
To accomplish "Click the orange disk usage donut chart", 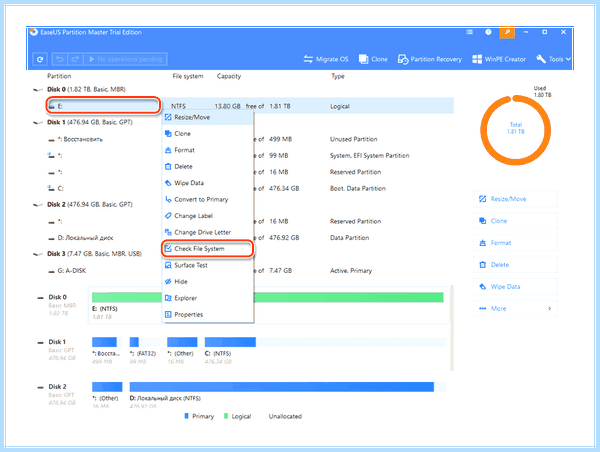I will [515, 130].
